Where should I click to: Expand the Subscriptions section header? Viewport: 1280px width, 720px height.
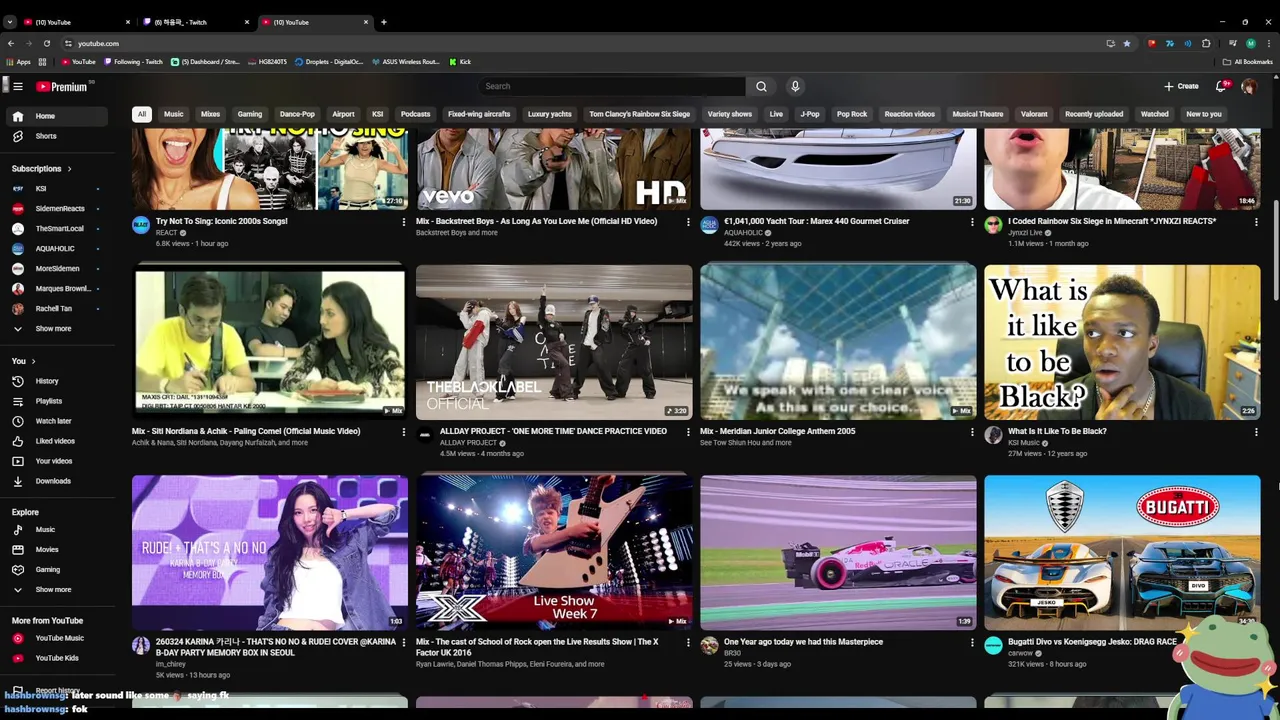pyautogui.click(x=41, y=168)
